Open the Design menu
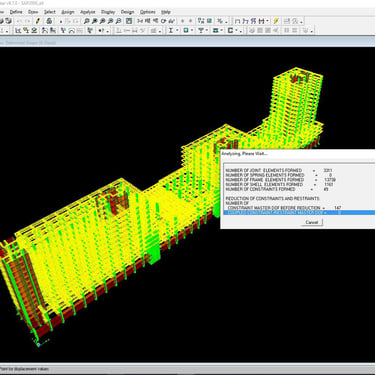 (127, 12)
